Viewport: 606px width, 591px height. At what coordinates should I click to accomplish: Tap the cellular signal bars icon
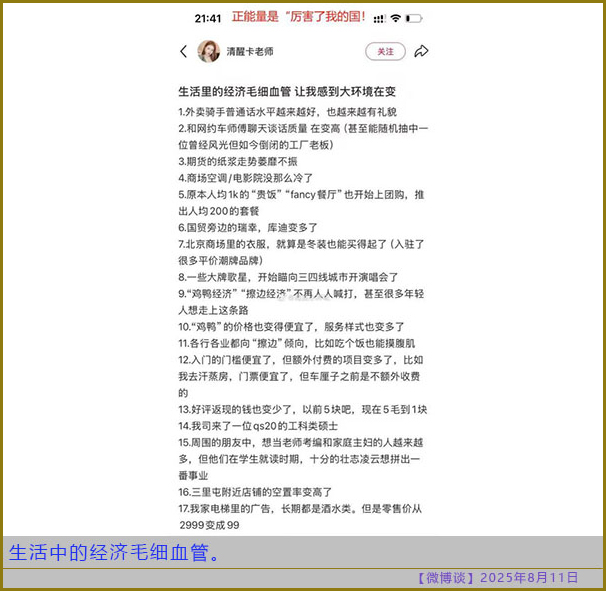point(380,18)
